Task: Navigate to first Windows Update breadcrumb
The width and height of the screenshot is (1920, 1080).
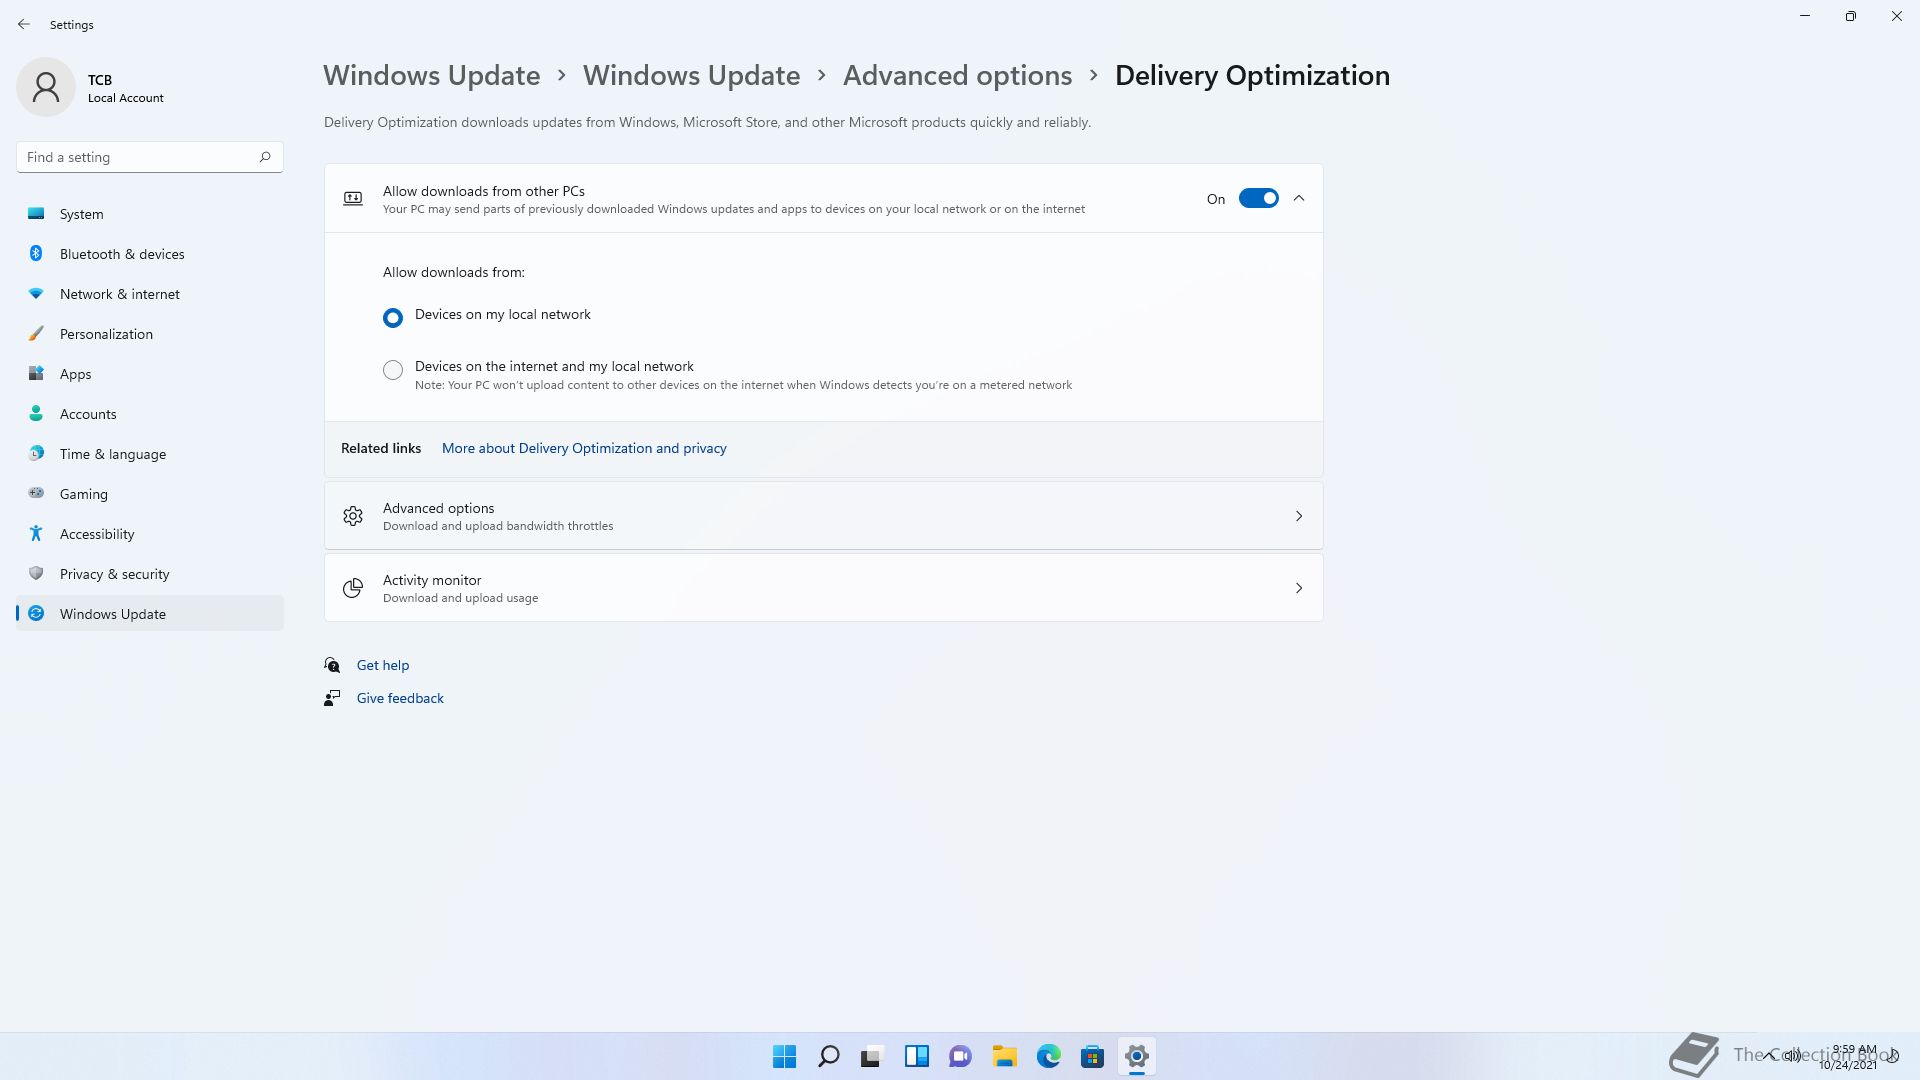Action: tap(431, 75)
